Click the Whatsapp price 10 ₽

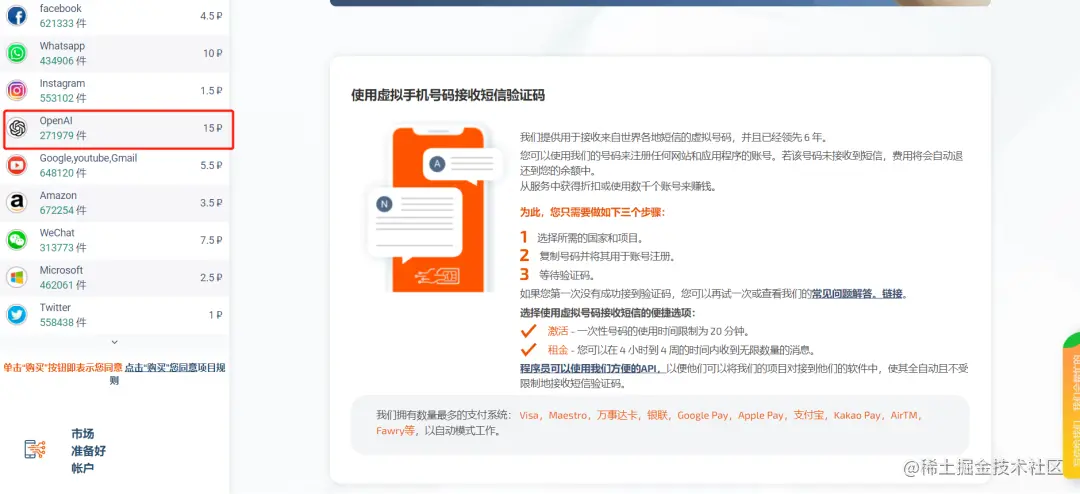click(212, 53)
